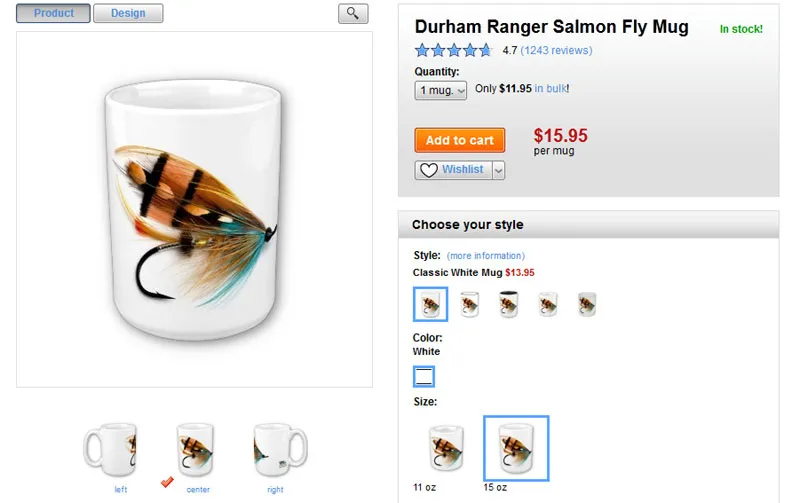Switch to the Product tab
This screenshot has height=503, width=800.
[x=54, y=14]
